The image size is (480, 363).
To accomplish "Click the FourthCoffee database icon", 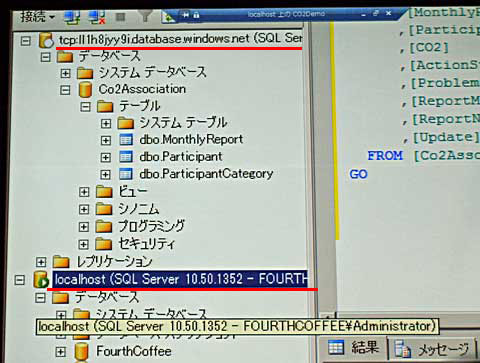I will 82,352.
